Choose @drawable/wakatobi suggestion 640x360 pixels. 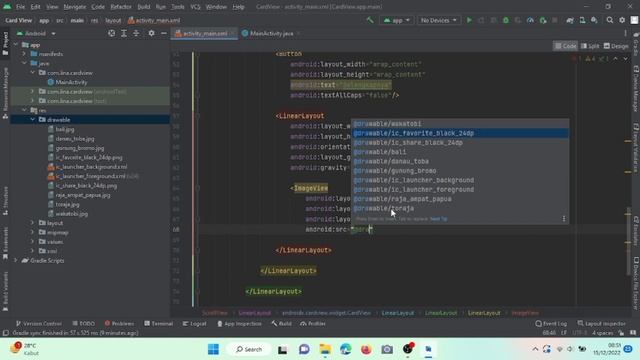tap(460, 124)
